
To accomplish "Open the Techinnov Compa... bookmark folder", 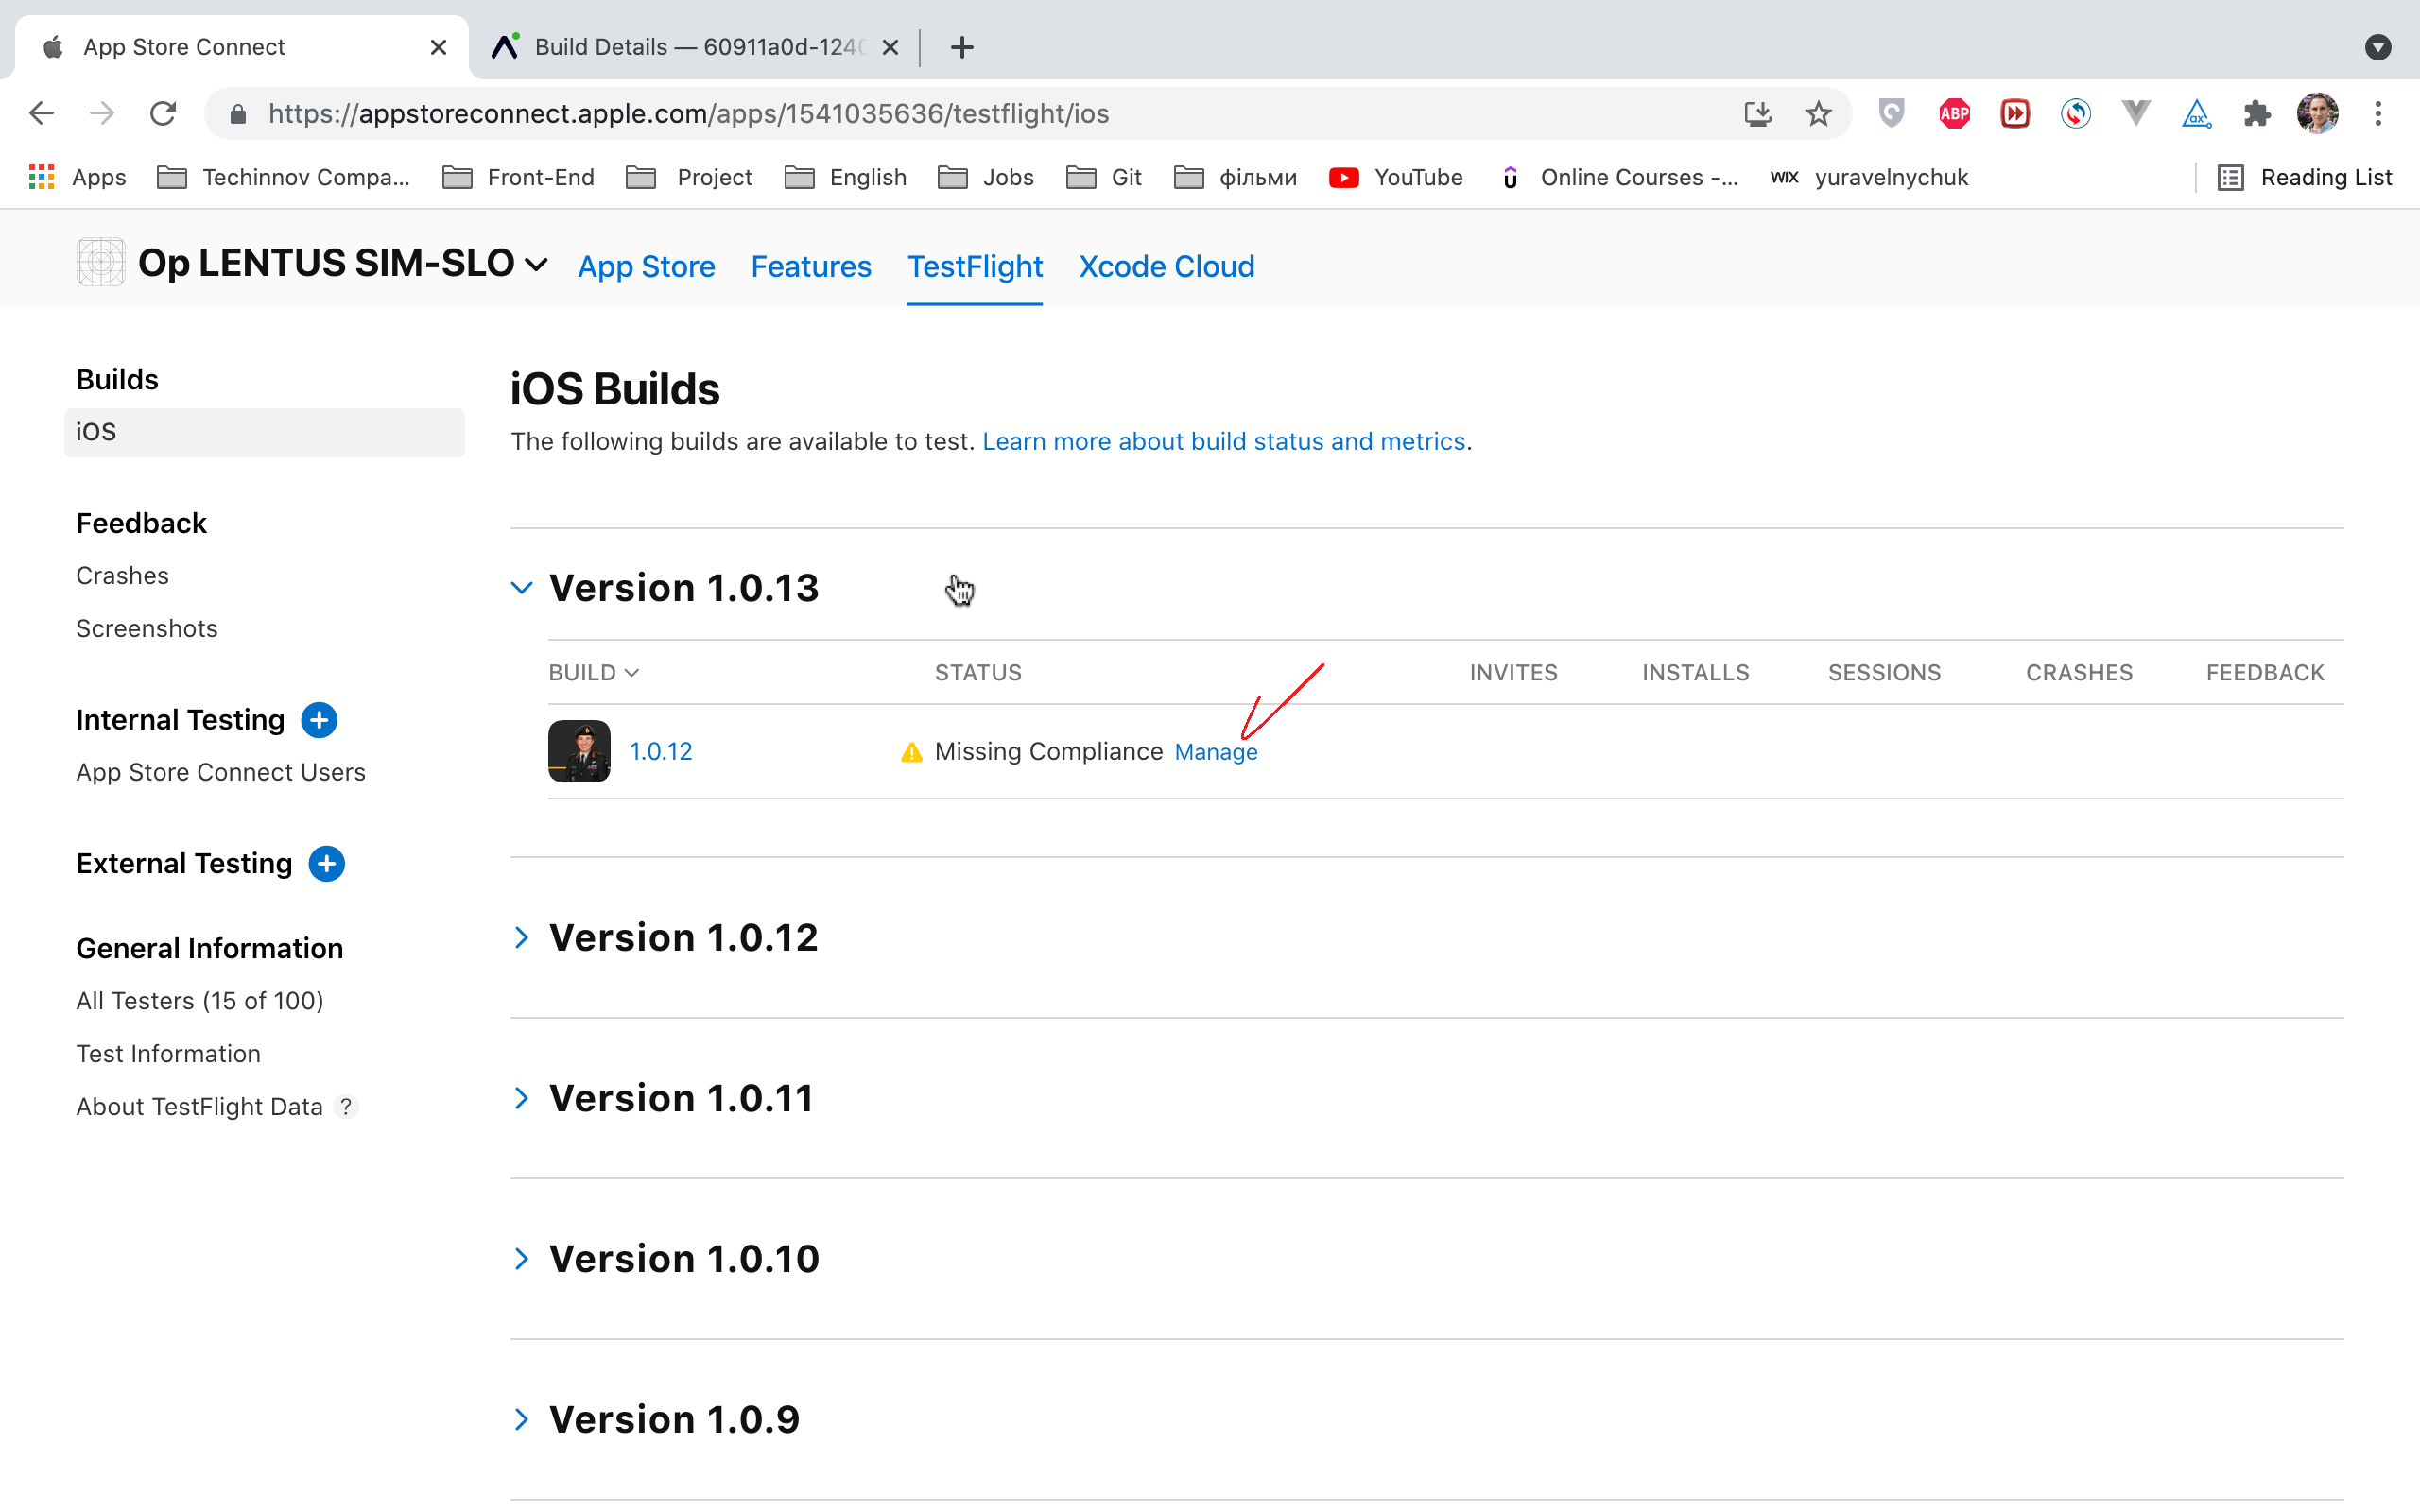I will (284, 177).
